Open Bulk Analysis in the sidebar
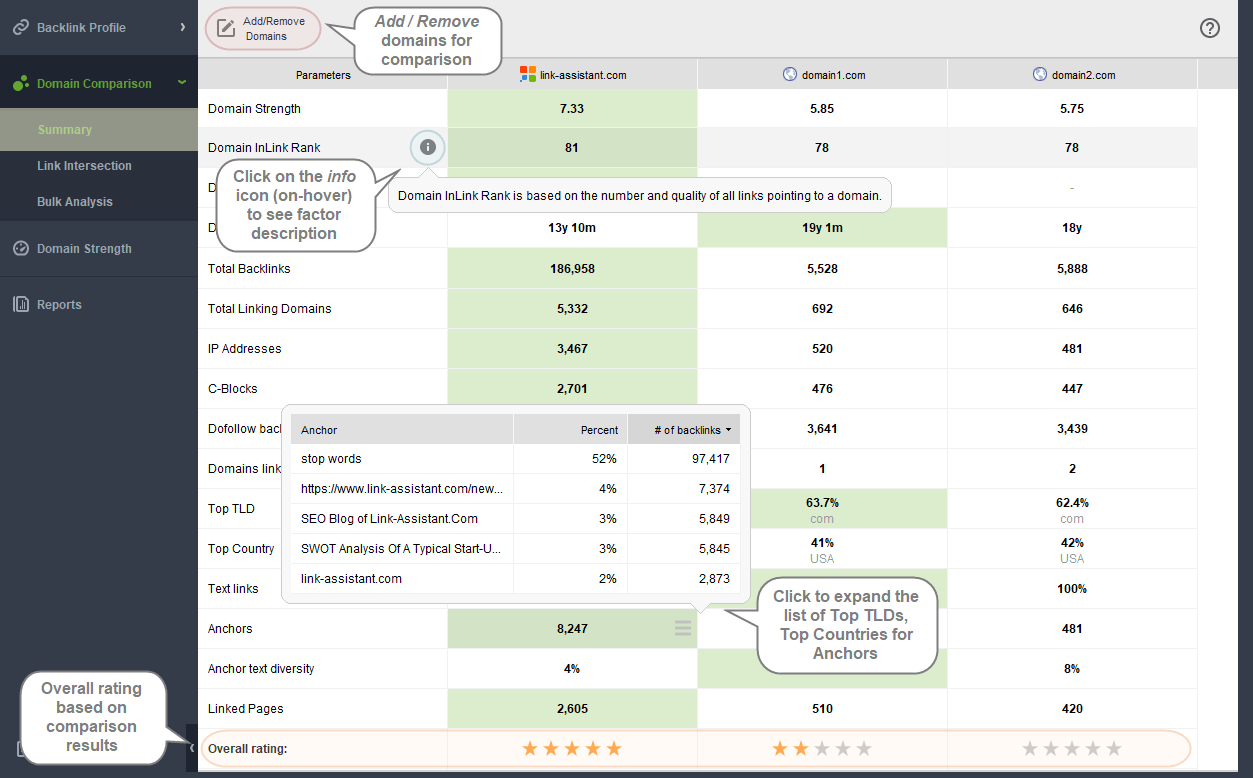1253x778 pixels. (x=75, y=202)
